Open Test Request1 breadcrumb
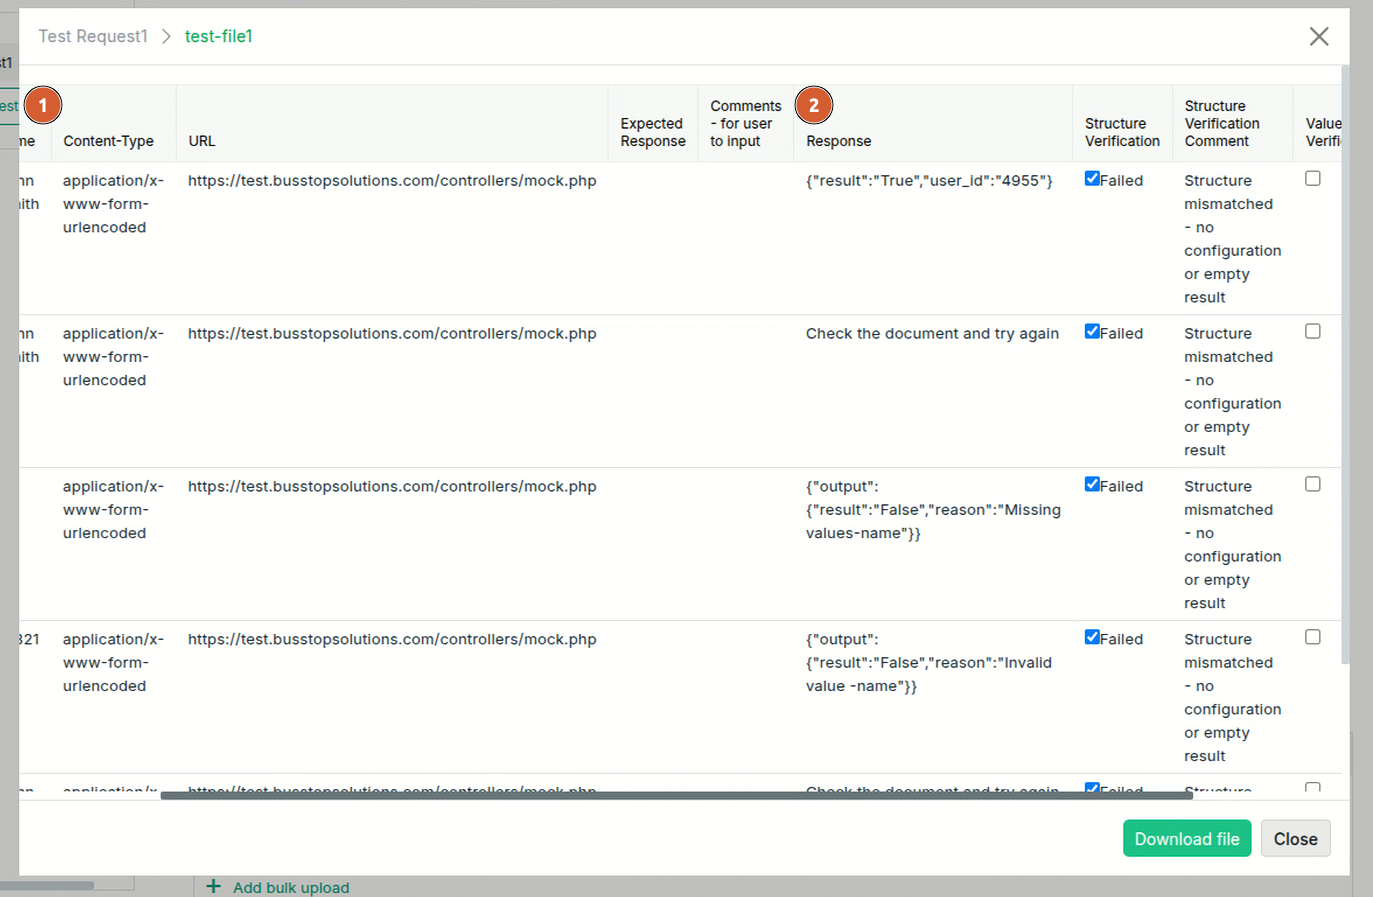The width and height of the screenshot is (1373, 897). click(x=93, y=37)
